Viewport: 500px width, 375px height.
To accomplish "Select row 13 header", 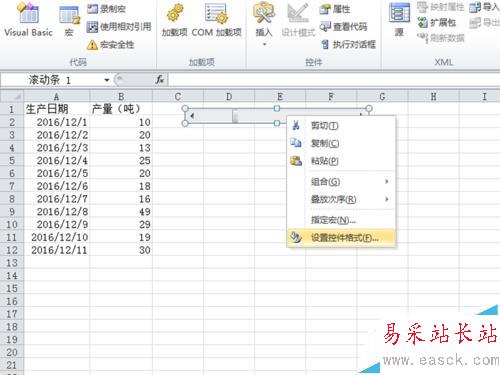I will coord(12,263).
